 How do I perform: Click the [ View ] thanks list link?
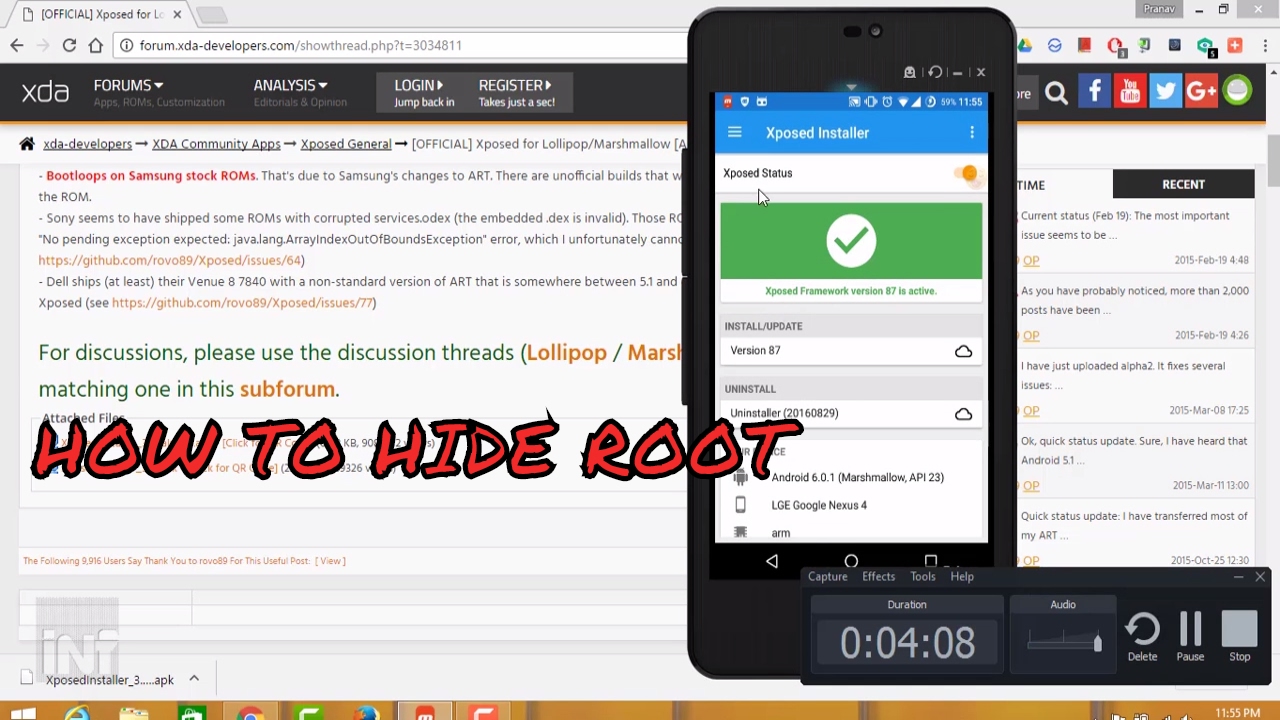point(330,561)
